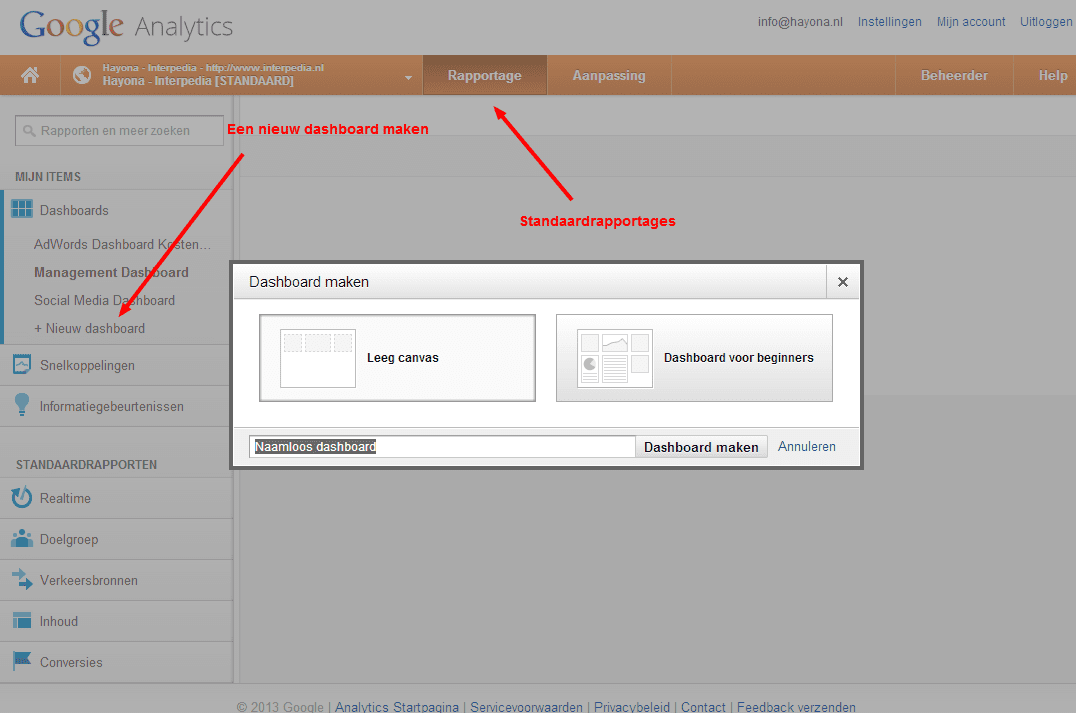The width and height of the screenshot is (1076, 713).
Task: Click the info@hayona.nl account text
Action: click(x=800, y=22)
